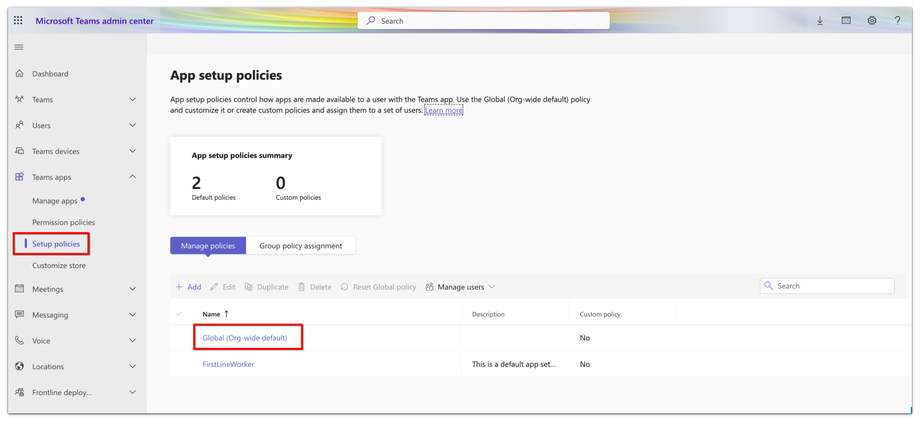Select the Manage policies tab
The width and height of the screenshot is (920, 422).
click(x=208, y=246)
